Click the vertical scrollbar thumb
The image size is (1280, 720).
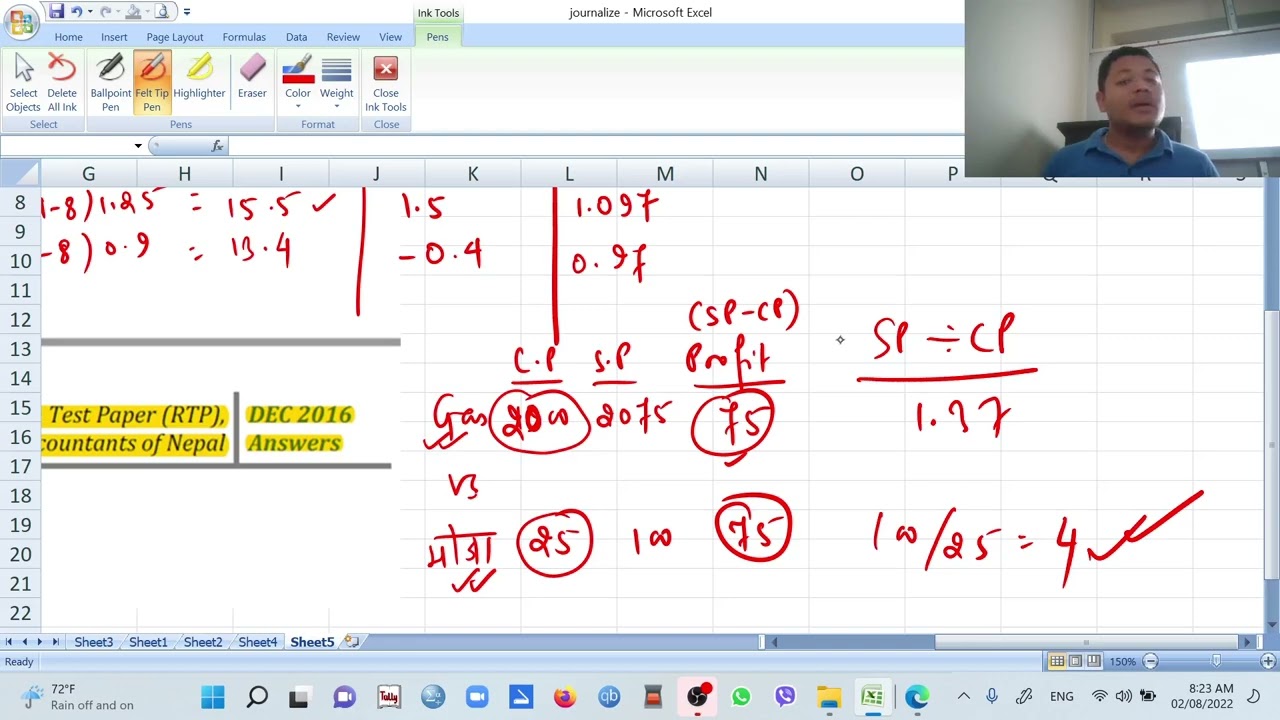(x=1272, y=445)
